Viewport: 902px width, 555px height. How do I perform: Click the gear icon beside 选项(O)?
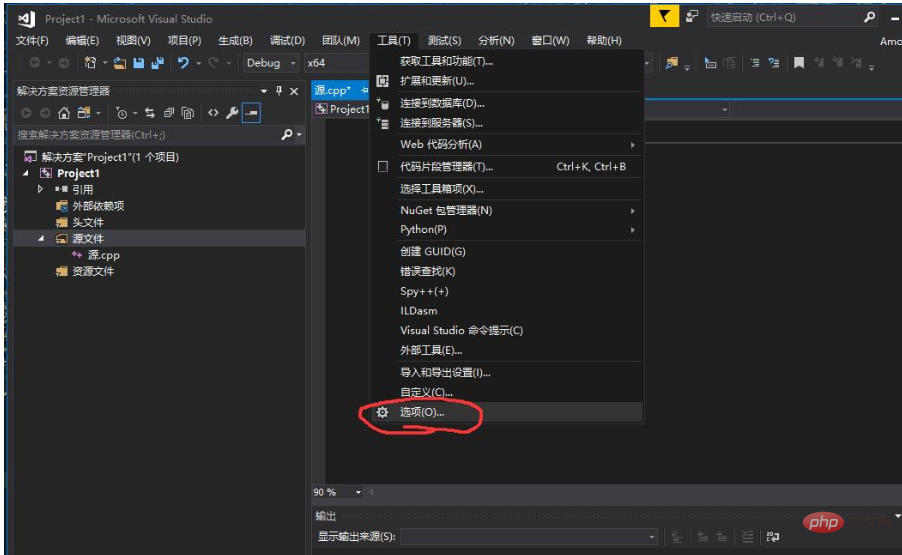pos(383,412)
